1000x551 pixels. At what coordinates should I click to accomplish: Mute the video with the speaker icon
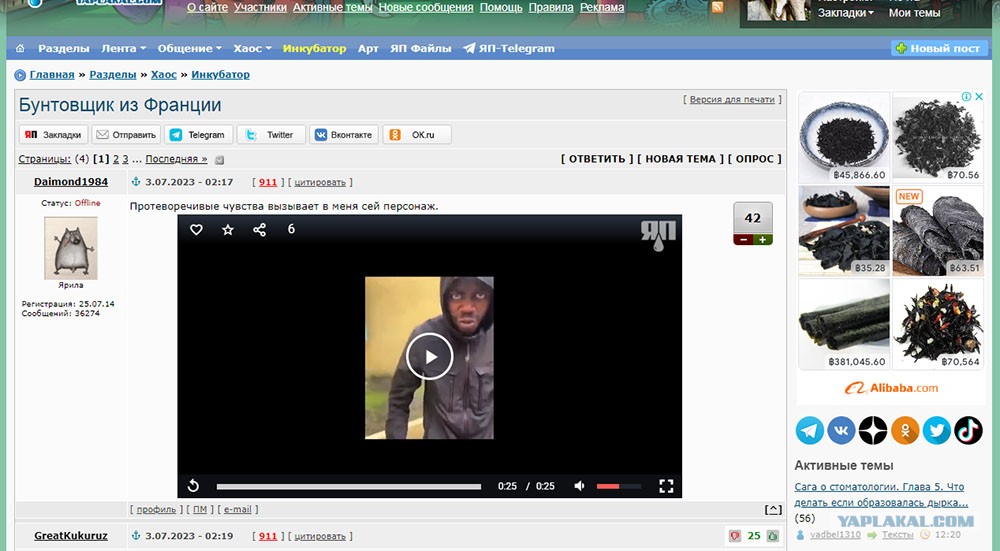(579, 486)
